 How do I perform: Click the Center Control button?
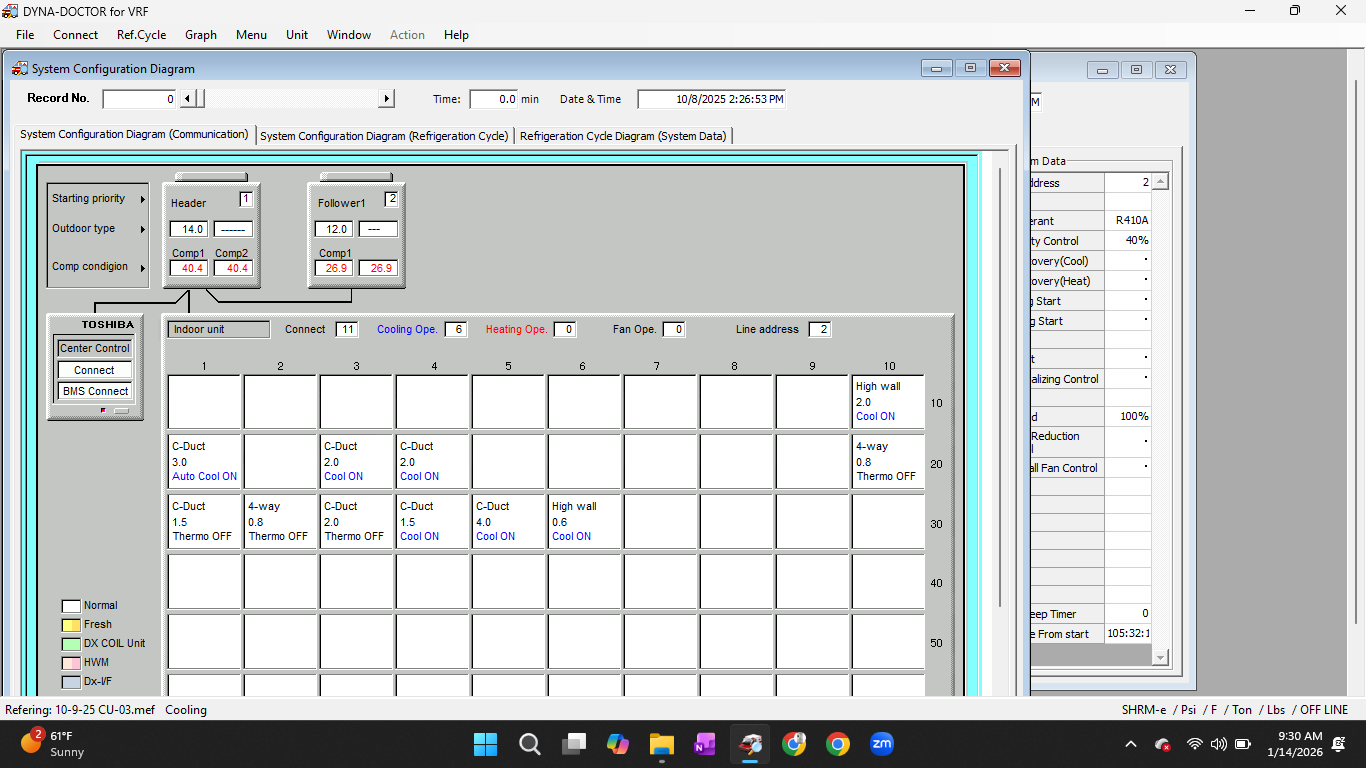(95, 348)
